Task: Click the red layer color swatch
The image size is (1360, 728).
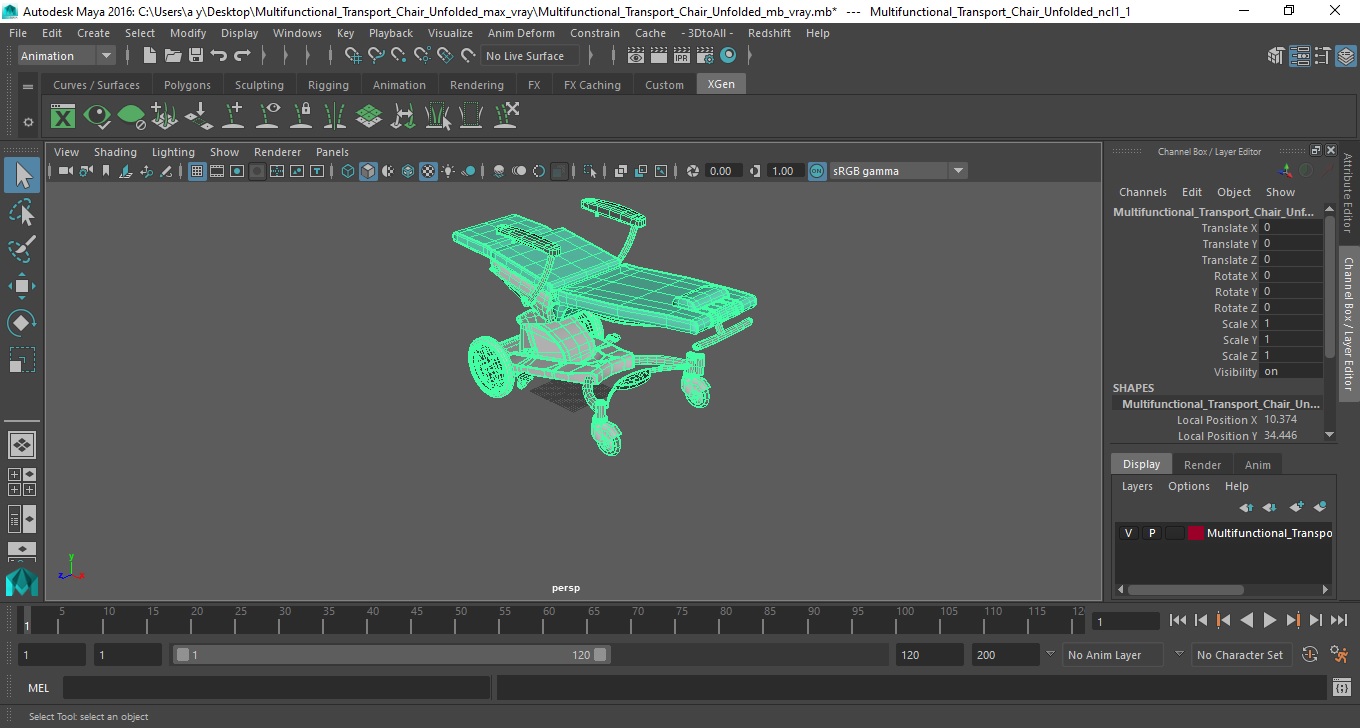Action: tap(1196, 533)
